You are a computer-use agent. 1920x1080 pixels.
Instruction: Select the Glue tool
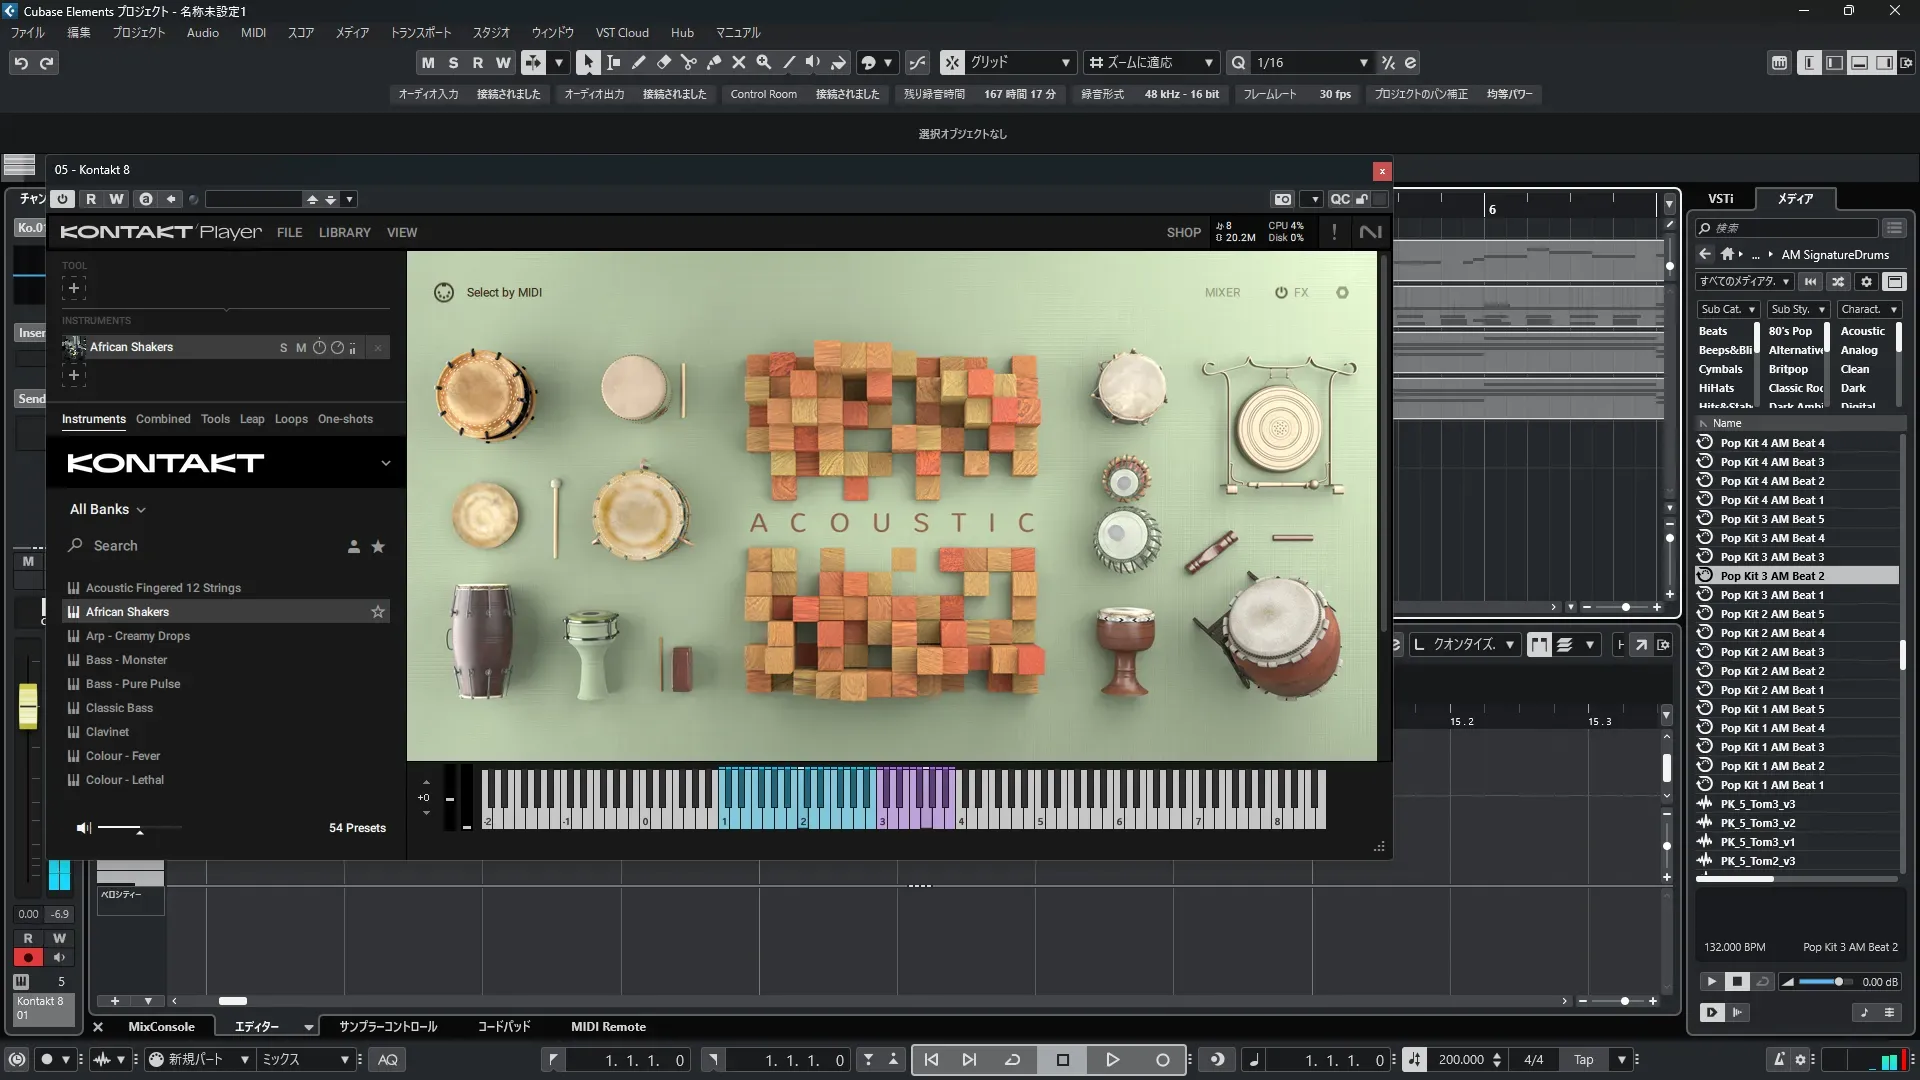pyautogui.click(x=713, y=62)
